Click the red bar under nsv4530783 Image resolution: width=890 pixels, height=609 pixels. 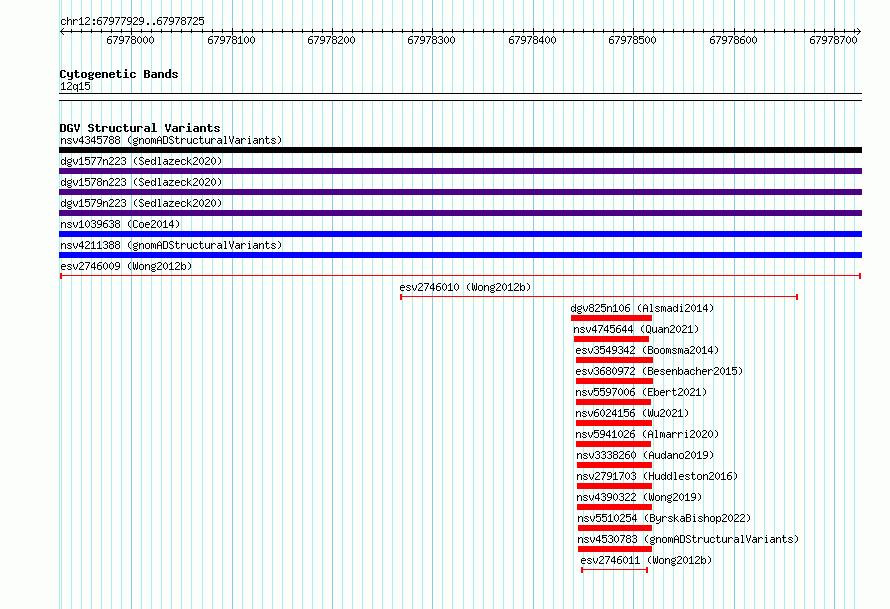[615, 549]
